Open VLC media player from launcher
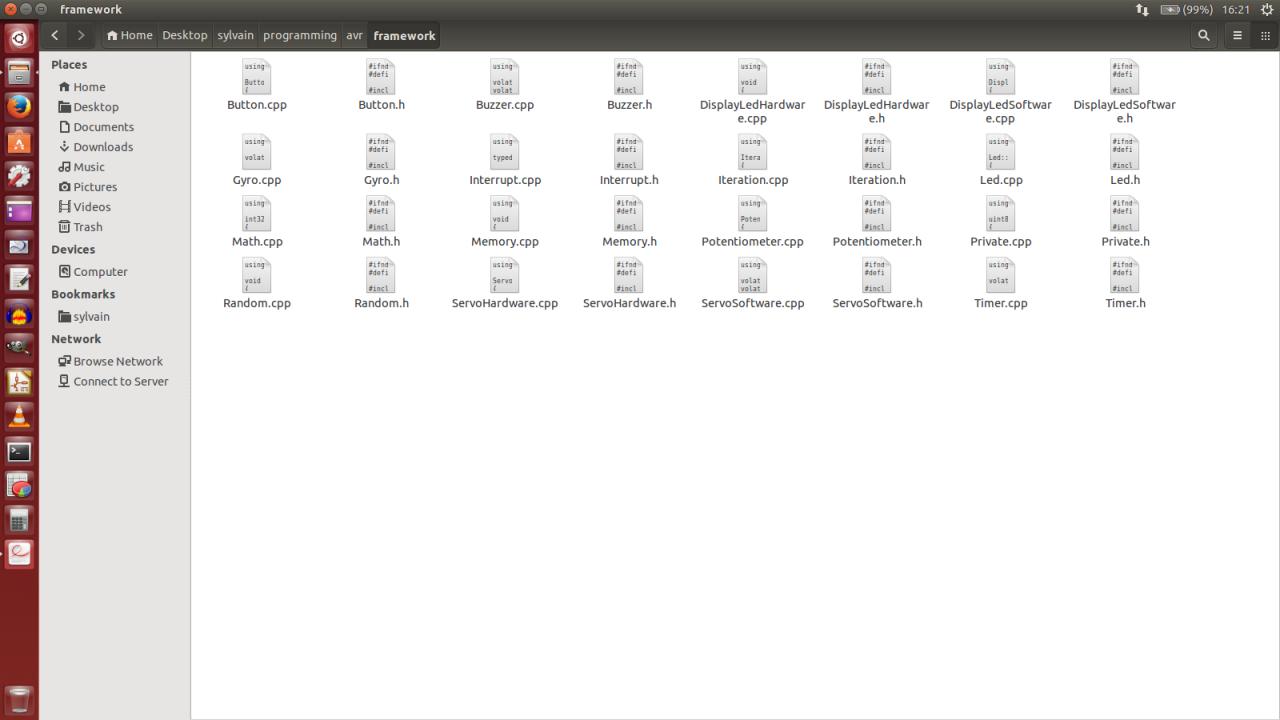Image resolution: width=1280 pixels, height=720 pixels. (x=19, y=416)
